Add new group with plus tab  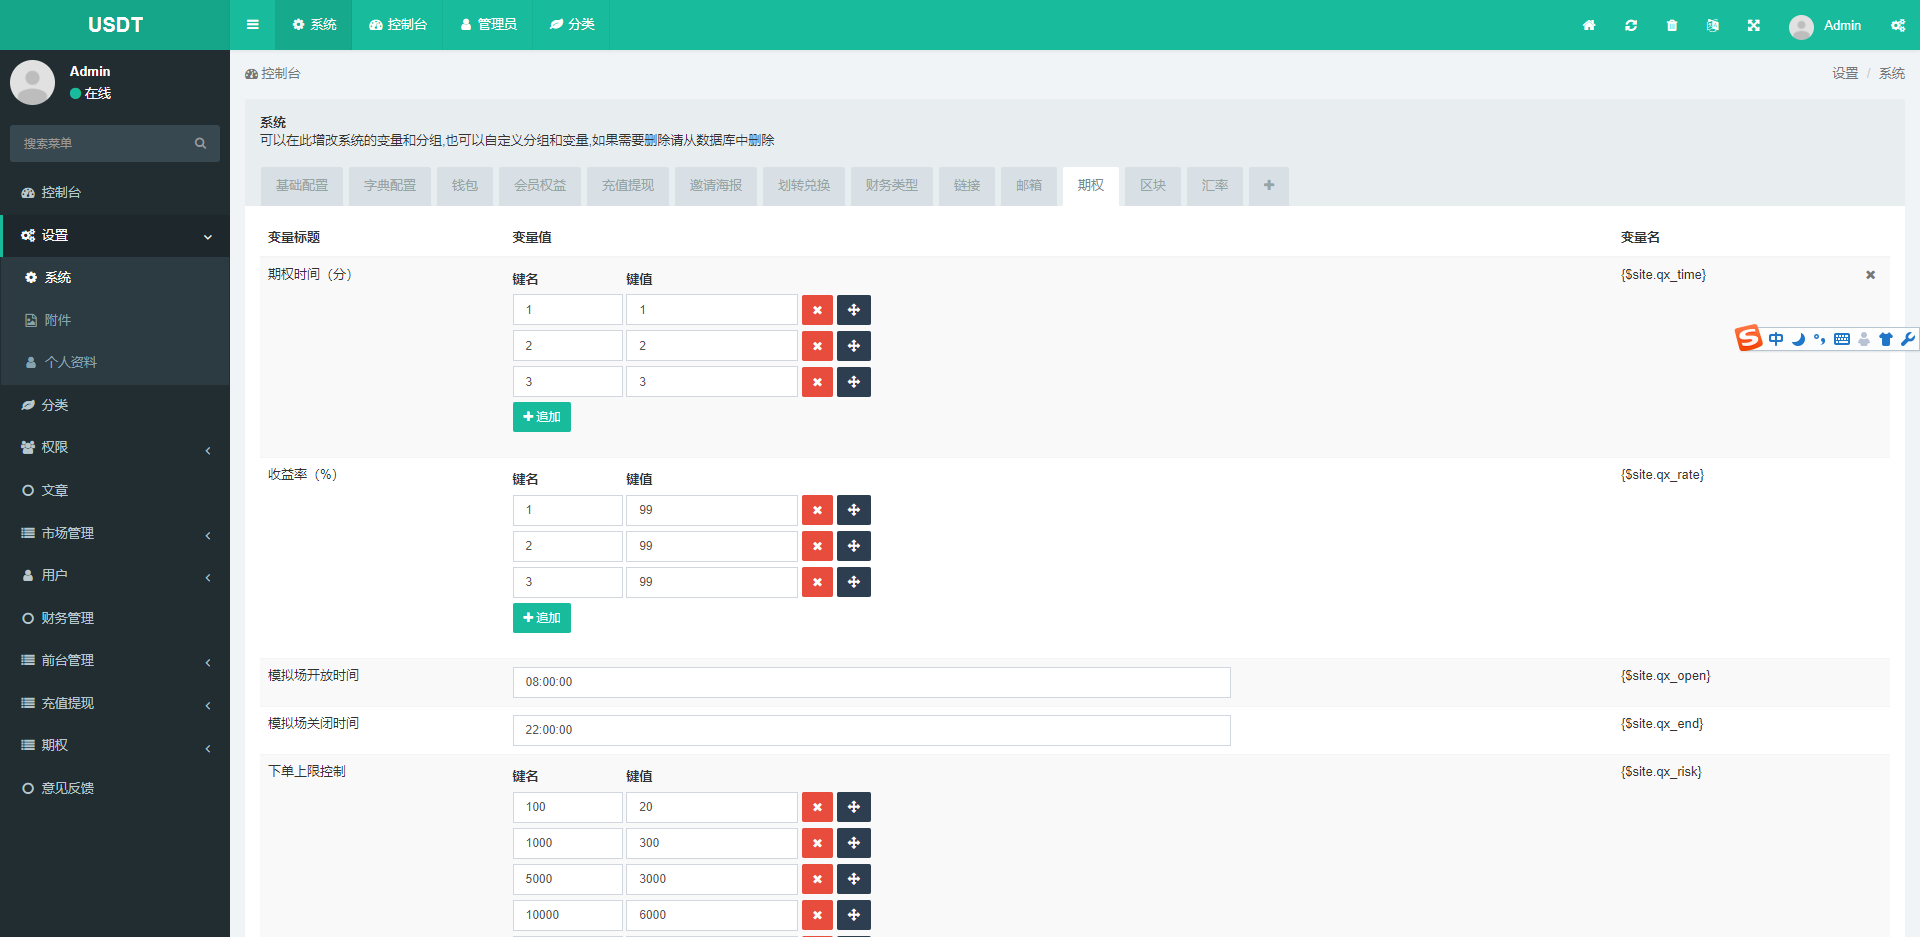(x=1268, y=186)
